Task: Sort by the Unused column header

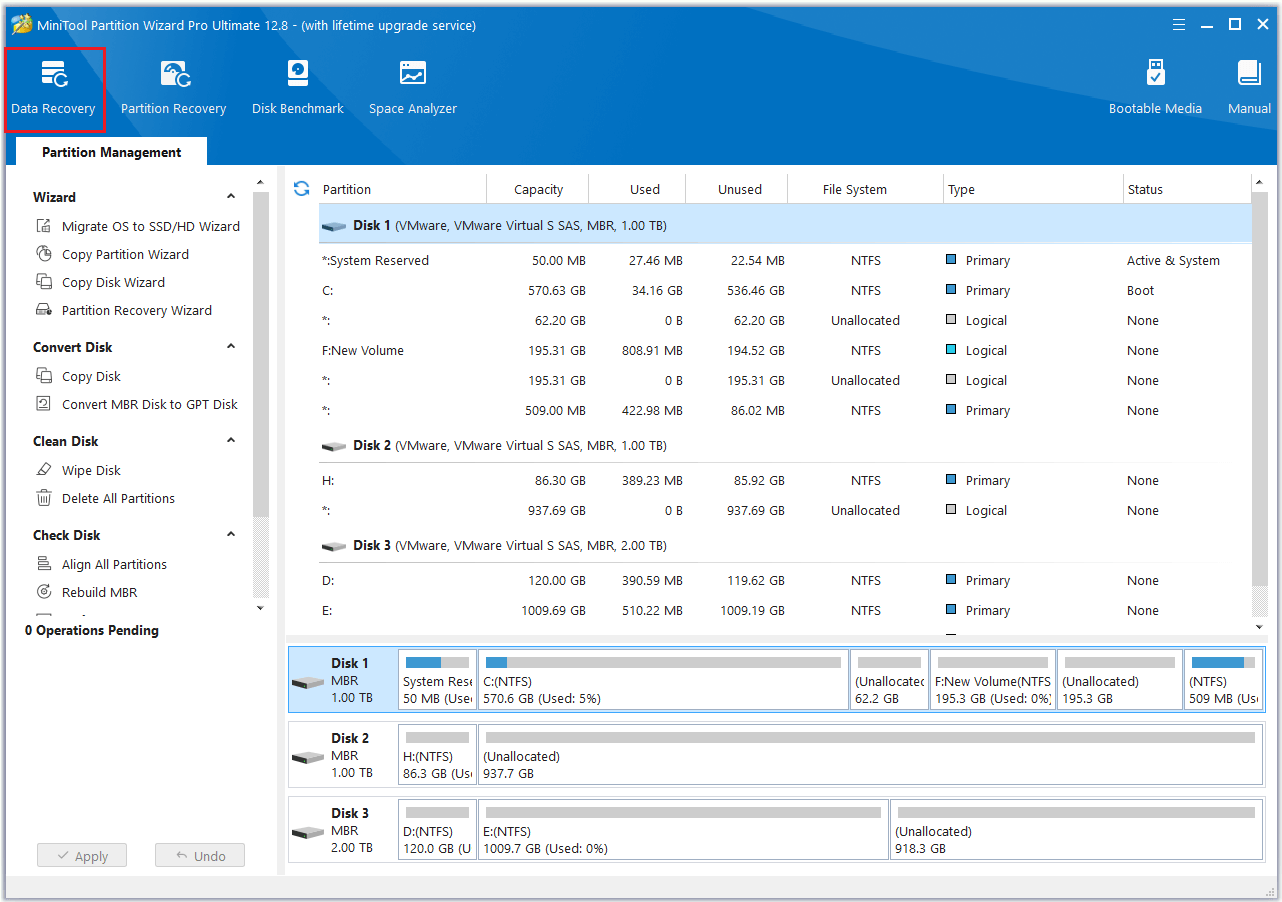Action: point(739,189)
